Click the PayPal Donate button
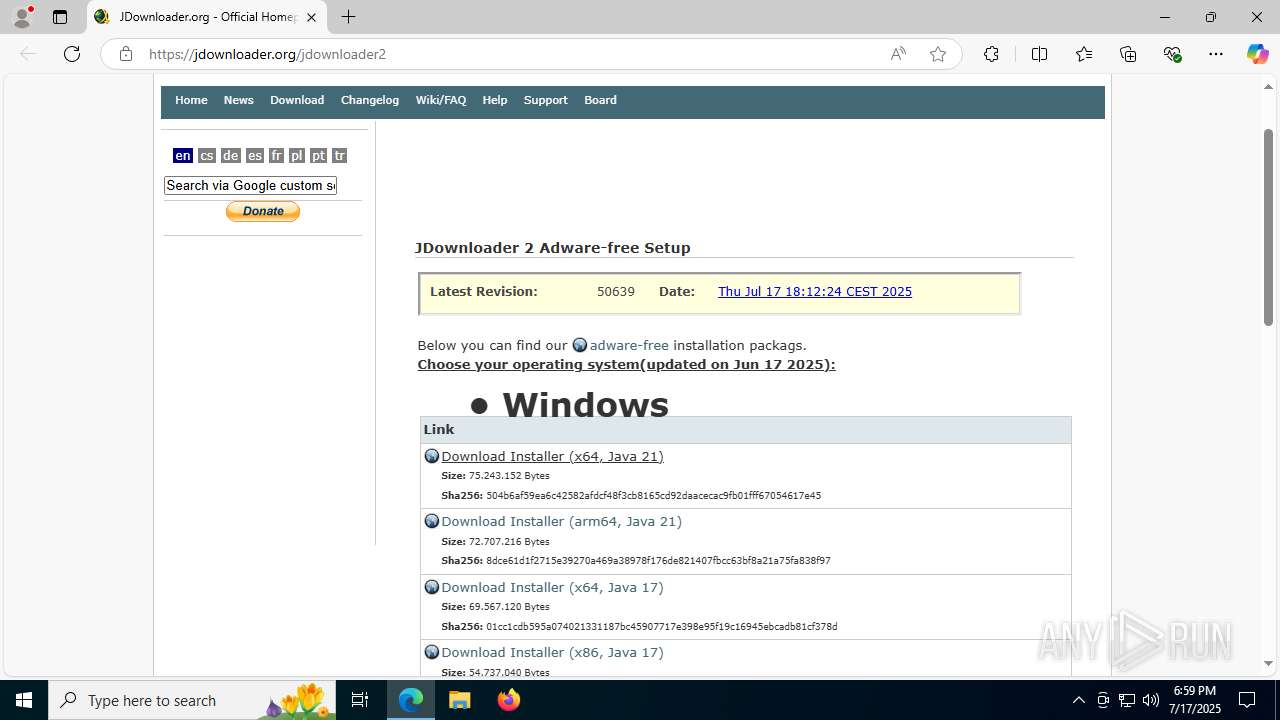Viewport: 1280px width, 720px height. [x=263, y=211]
